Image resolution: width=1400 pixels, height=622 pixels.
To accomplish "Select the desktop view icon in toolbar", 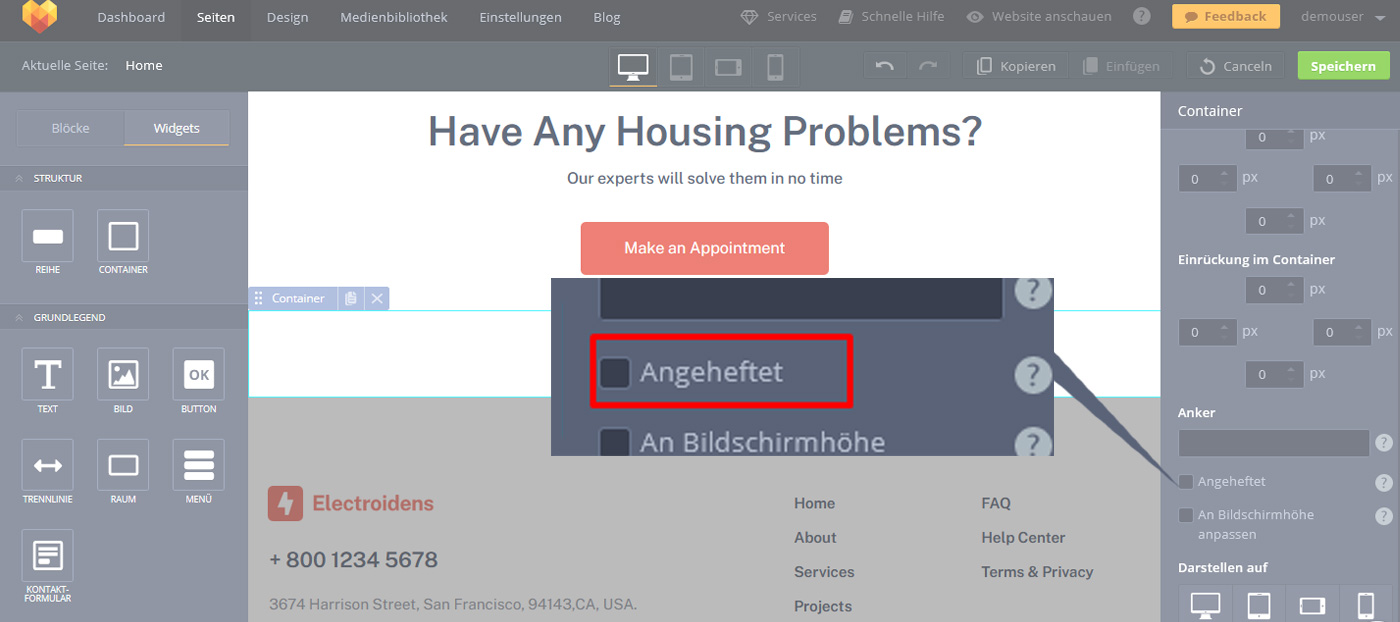I will 633,67.
